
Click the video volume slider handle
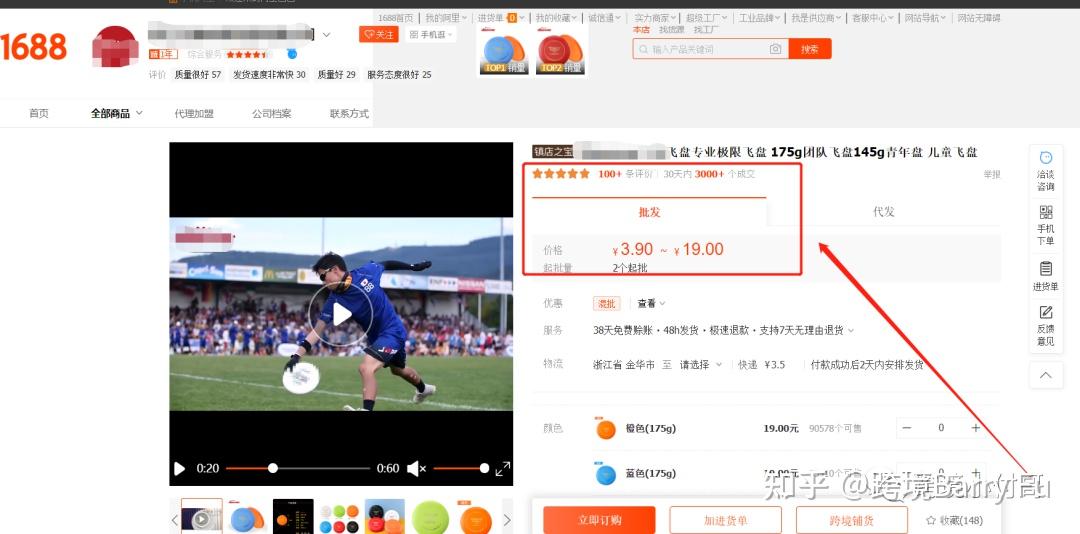pyautogui.click(x=484, y=469)
